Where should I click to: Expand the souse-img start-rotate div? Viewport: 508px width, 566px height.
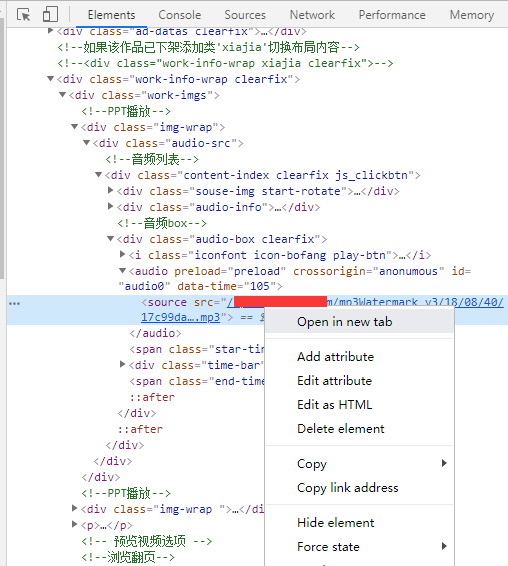(110, 190)
